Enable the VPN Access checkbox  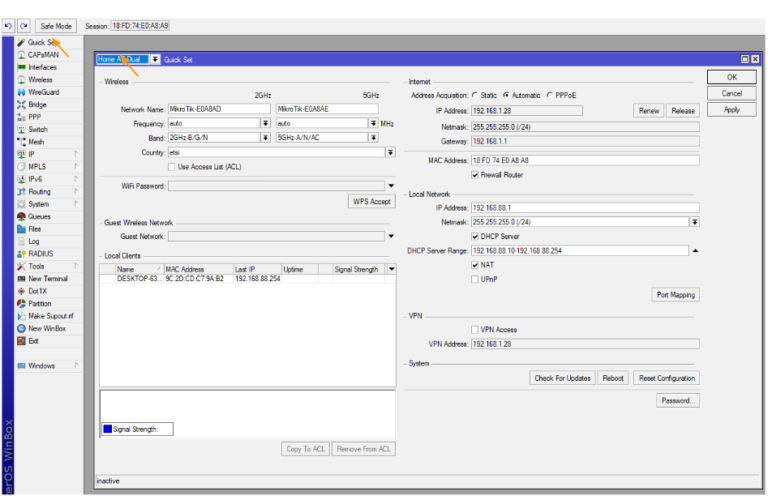coord(475,330)
